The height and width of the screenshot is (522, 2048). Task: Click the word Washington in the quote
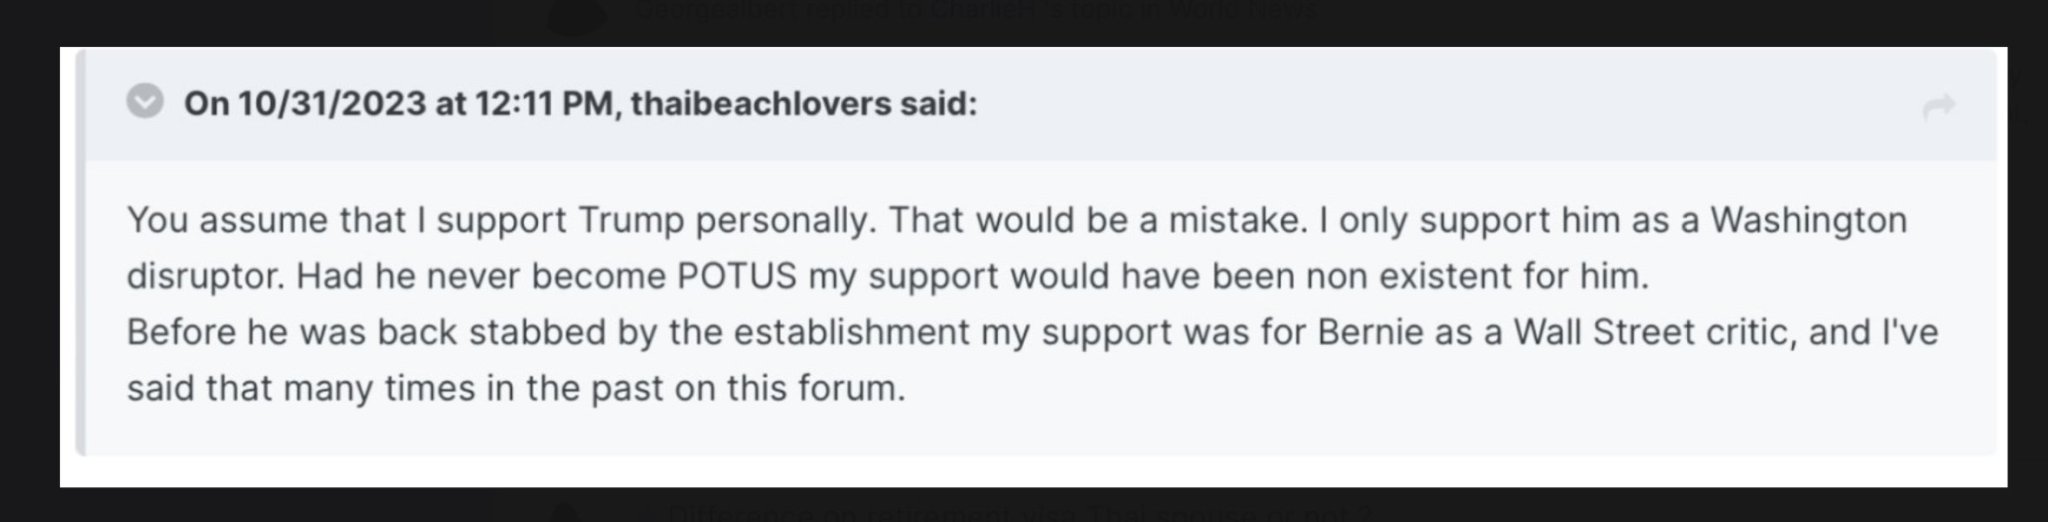pyautogui.click(x=1808, y=220)
